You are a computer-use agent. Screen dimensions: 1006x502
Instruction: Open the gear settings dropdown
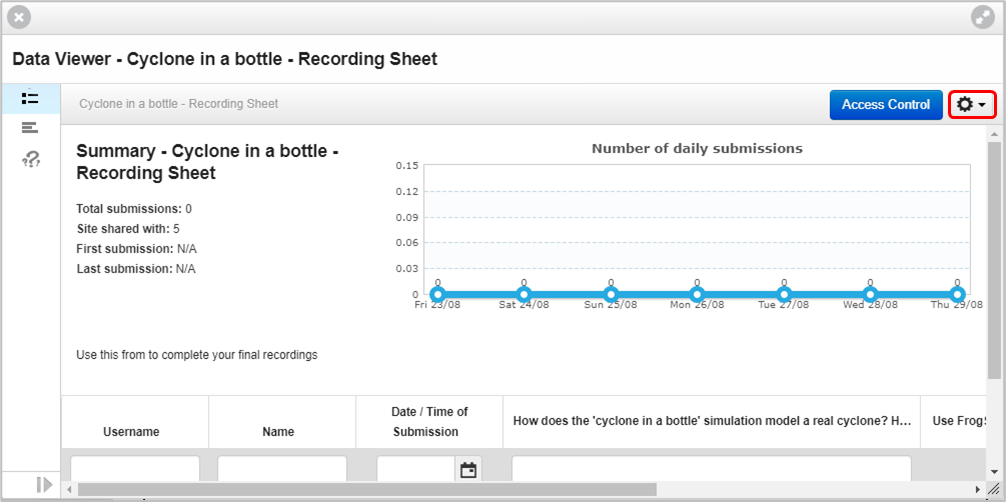pyautogui.click(x=972, y=105)
